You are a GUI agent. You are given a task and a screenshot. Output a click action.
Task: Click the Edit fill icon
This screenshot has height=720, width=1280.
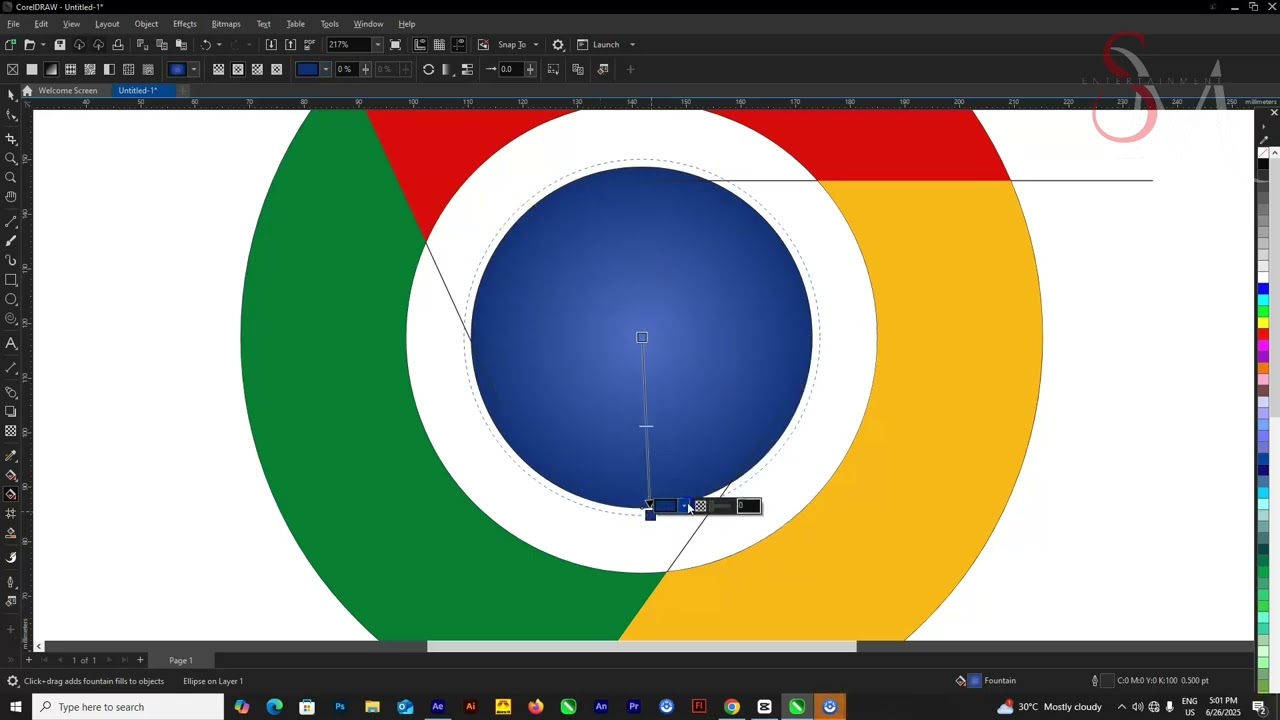[602, 69]
